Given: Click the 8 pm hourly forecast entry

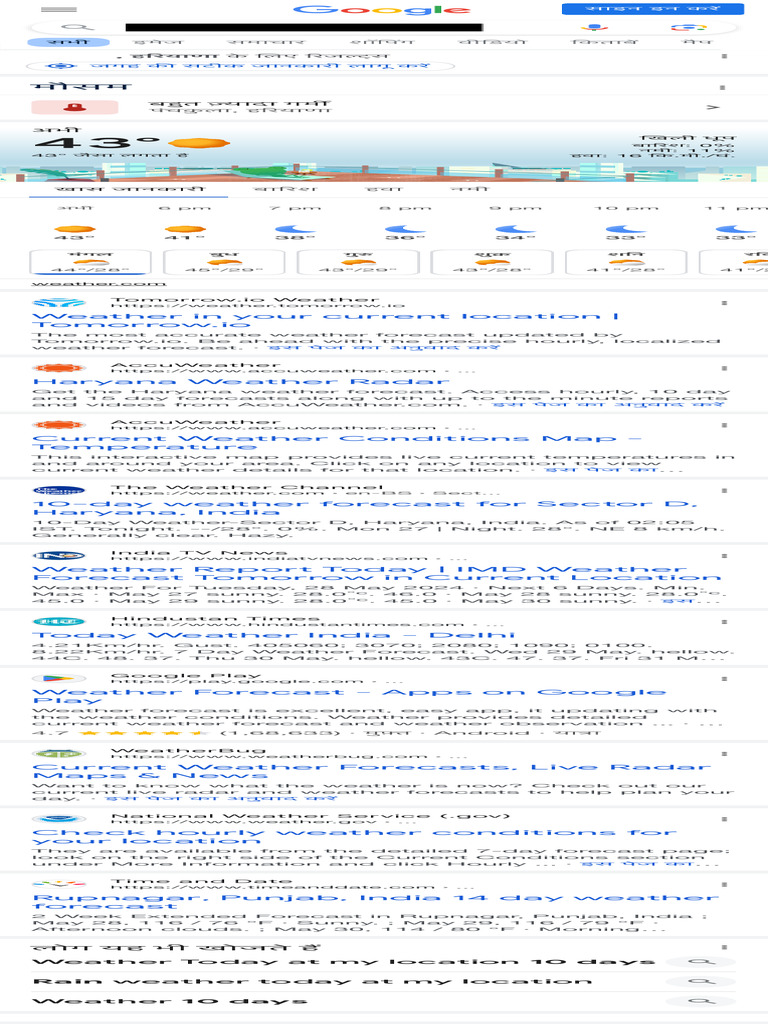Looking at the screenshot, I should (405, 223).
